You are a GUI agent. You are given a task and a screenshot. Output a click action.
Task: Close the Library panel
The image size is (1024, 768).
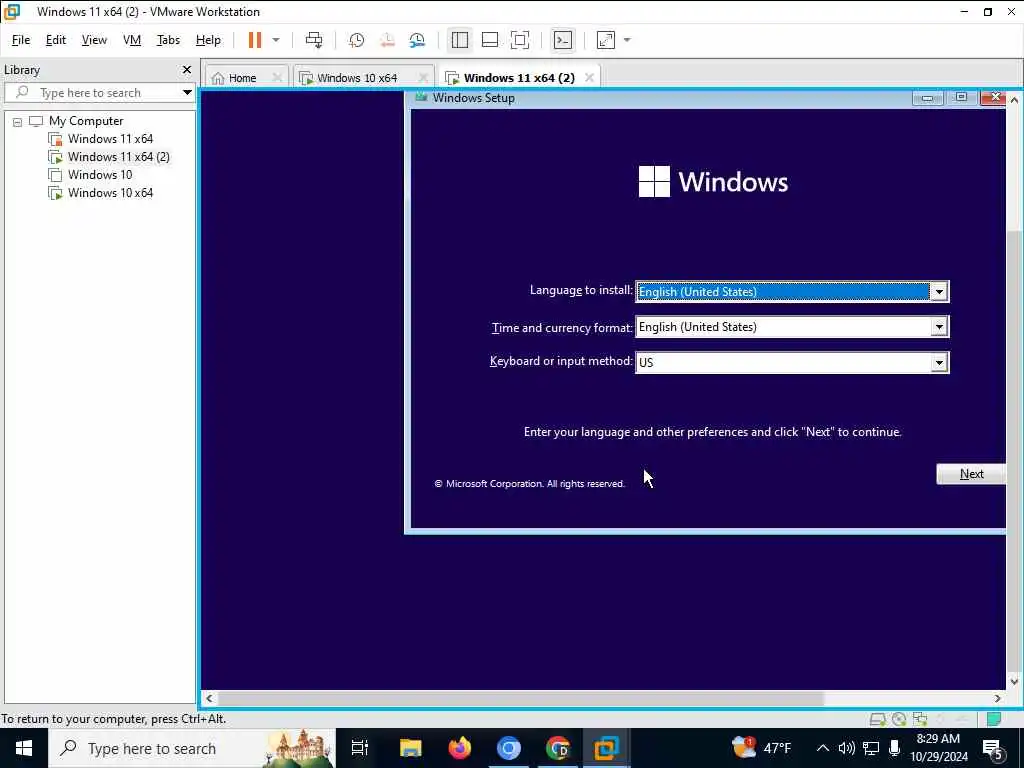(x=187, y=69)
